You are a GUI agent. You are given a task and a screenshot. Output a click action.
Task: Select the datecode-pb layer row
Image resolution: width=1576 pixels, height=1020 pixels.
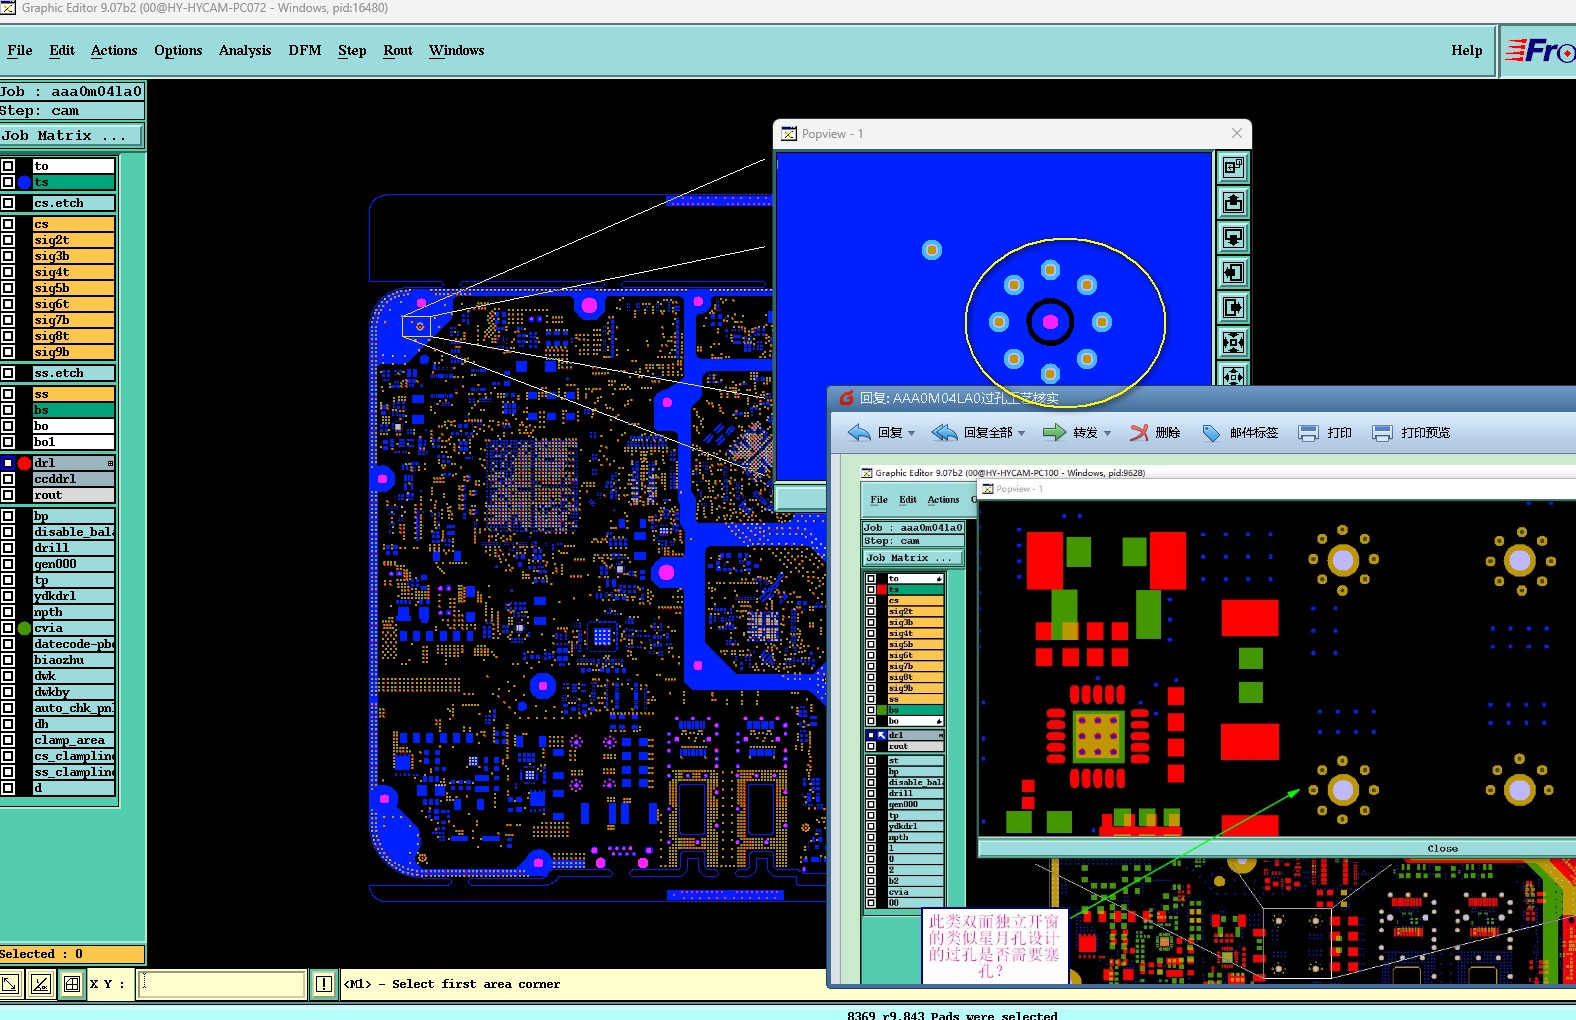tap(74, 644)
